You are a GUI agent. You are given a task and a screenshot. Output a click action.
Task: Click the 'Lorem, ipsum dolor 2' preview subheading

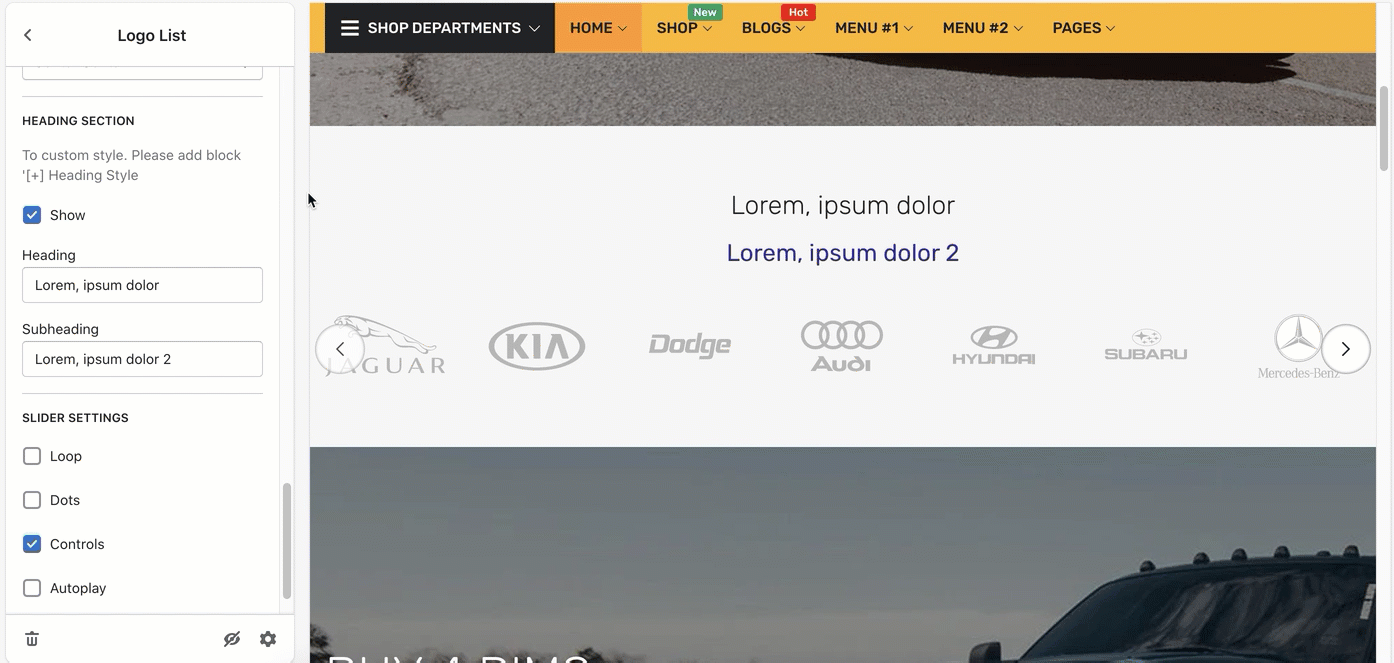(x=843, y=253)
